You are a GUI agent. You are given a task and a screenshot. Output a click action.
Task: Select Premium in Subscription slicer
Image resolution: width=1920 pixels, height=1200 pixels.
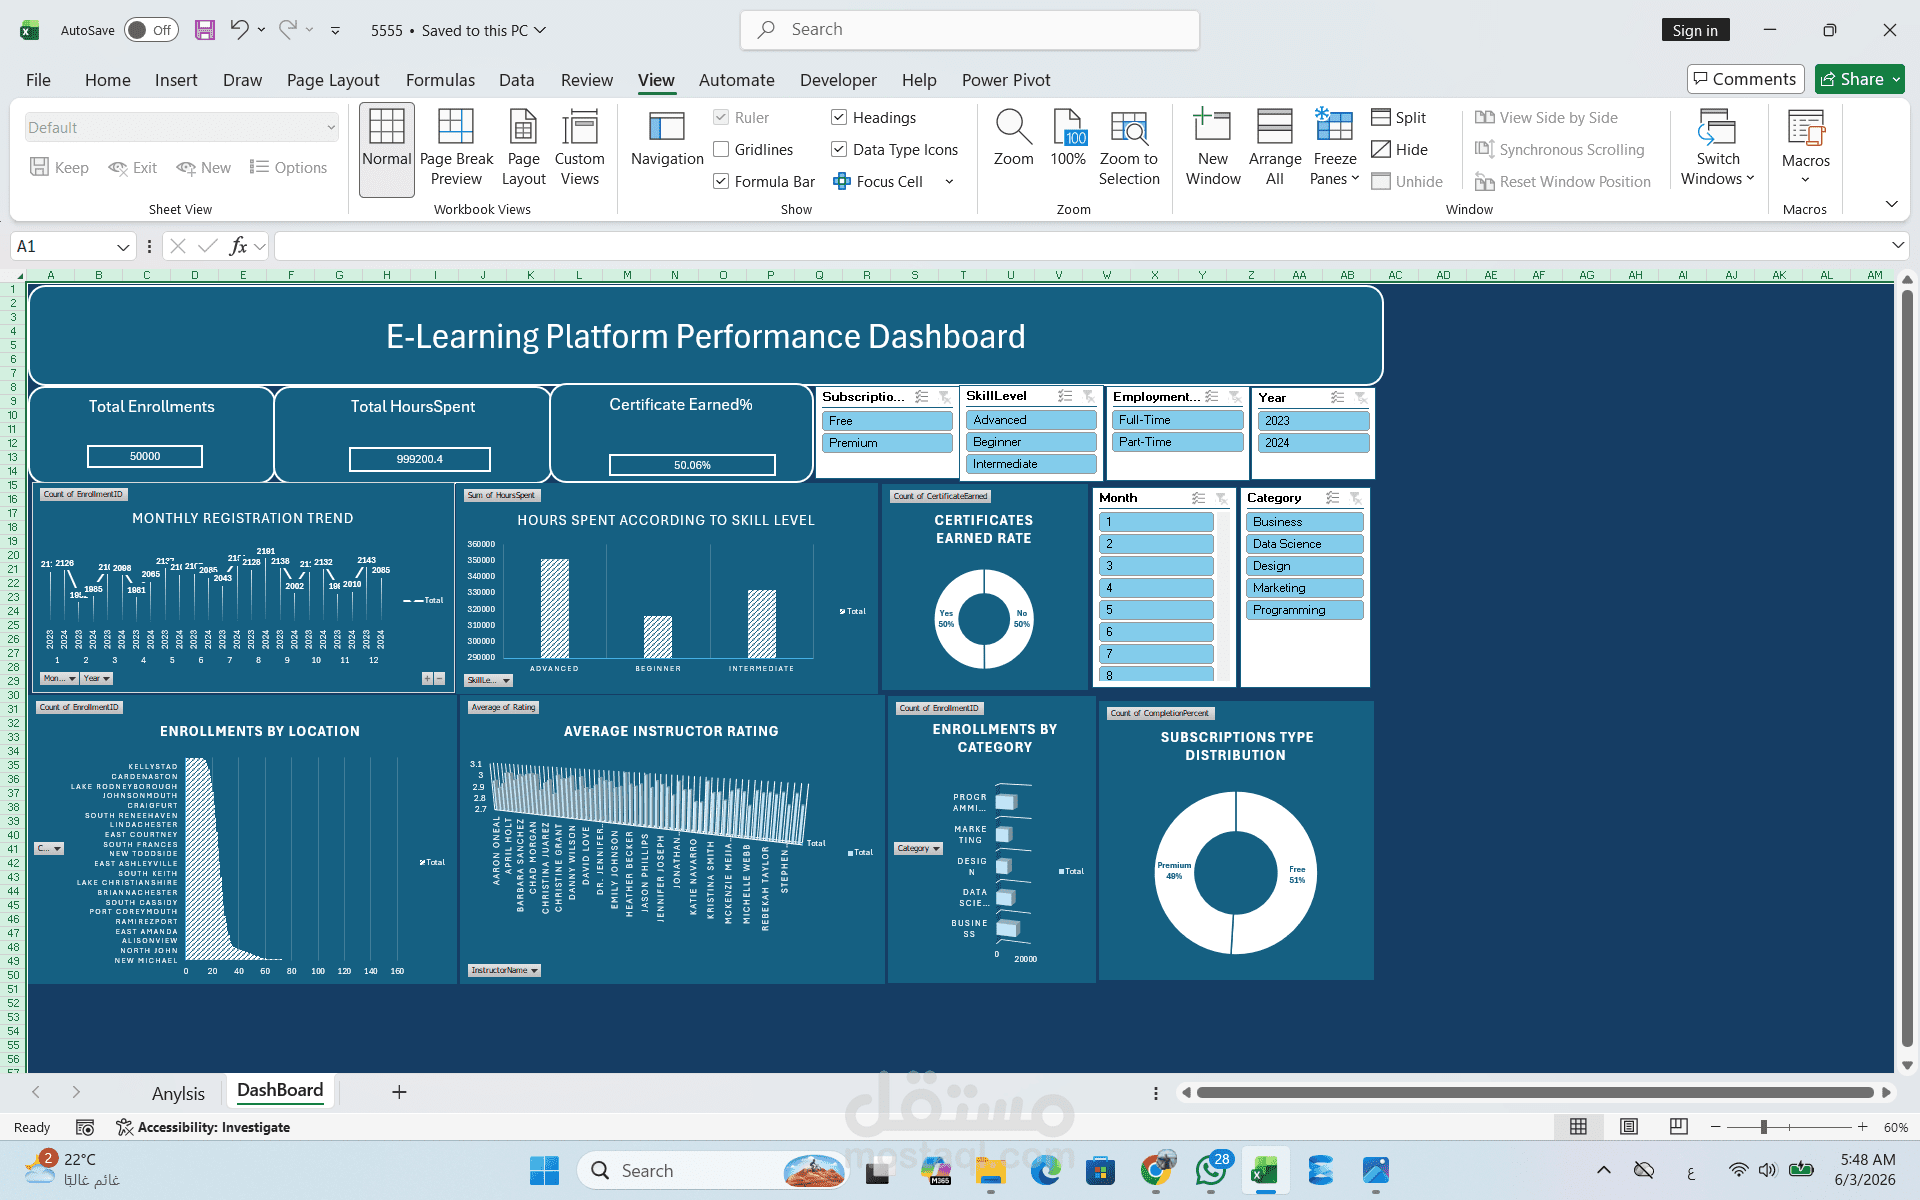[x=887, y=443]
